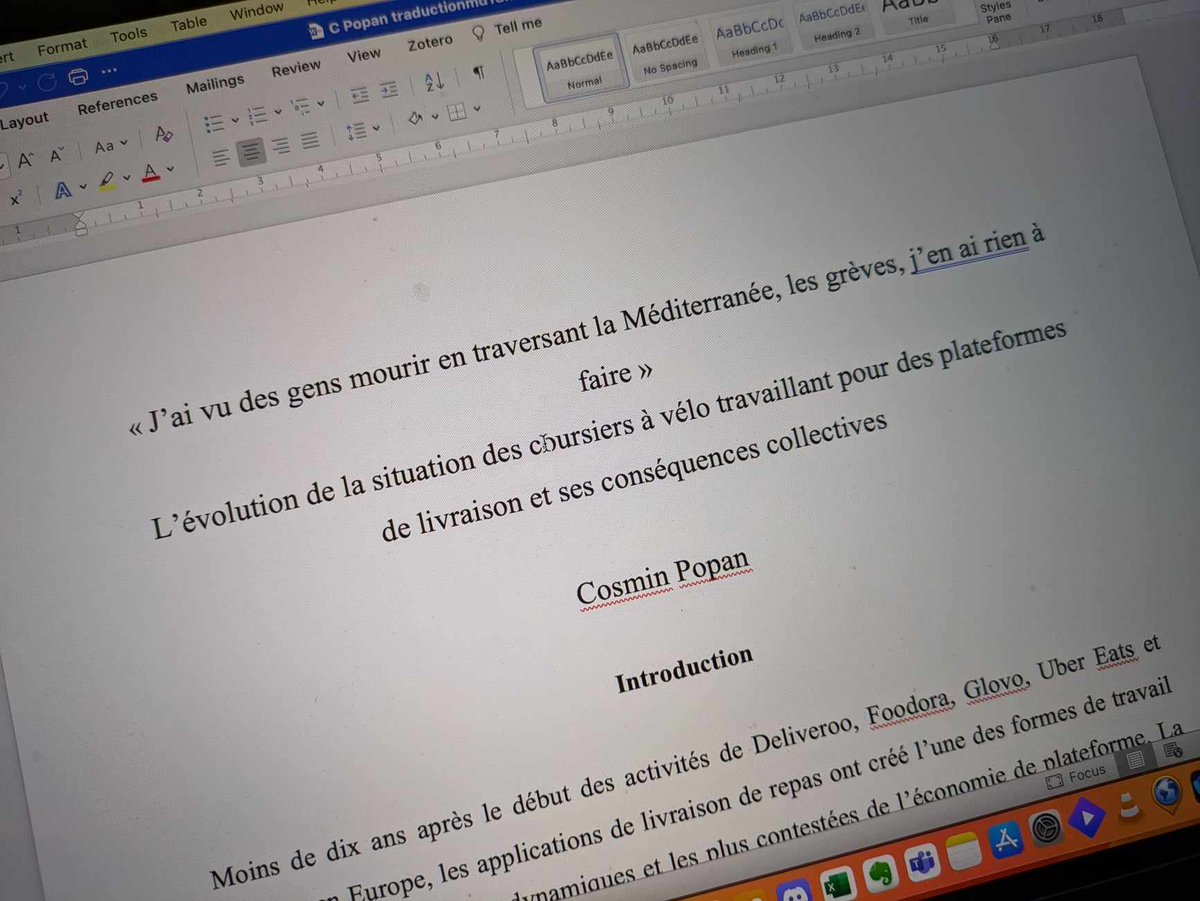The width and height of the screenshot is (1200, 901).
Task: Click the Sort A-Z icon
Action: point(435,81)
